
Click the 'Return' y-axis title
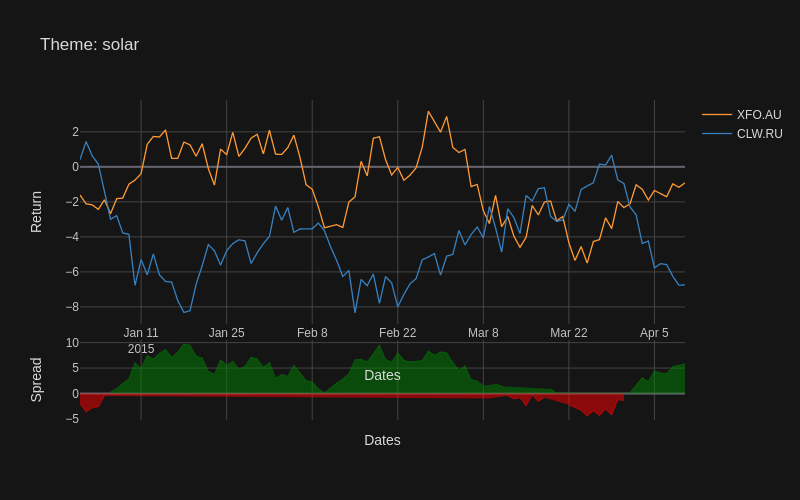point(36,212)
